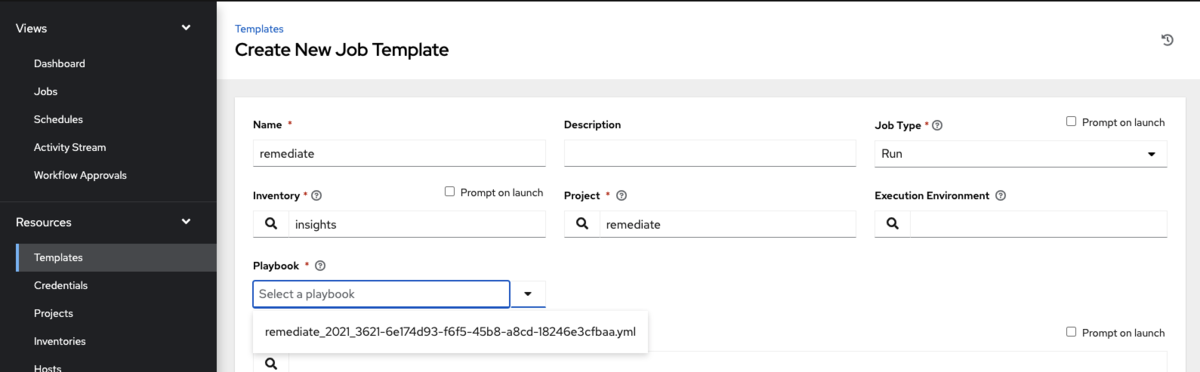The height and width of the screenshot is (372, 1200).
Task: Collapse the Resources sidebar section
Action: click(x=186, y=222)
